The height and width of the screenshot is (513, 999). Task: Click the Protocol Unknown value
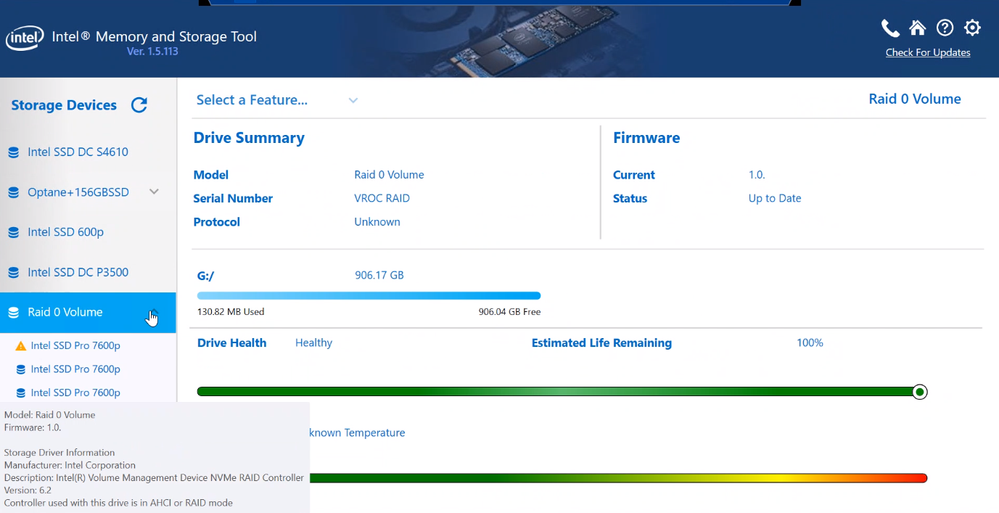(377, 222)
